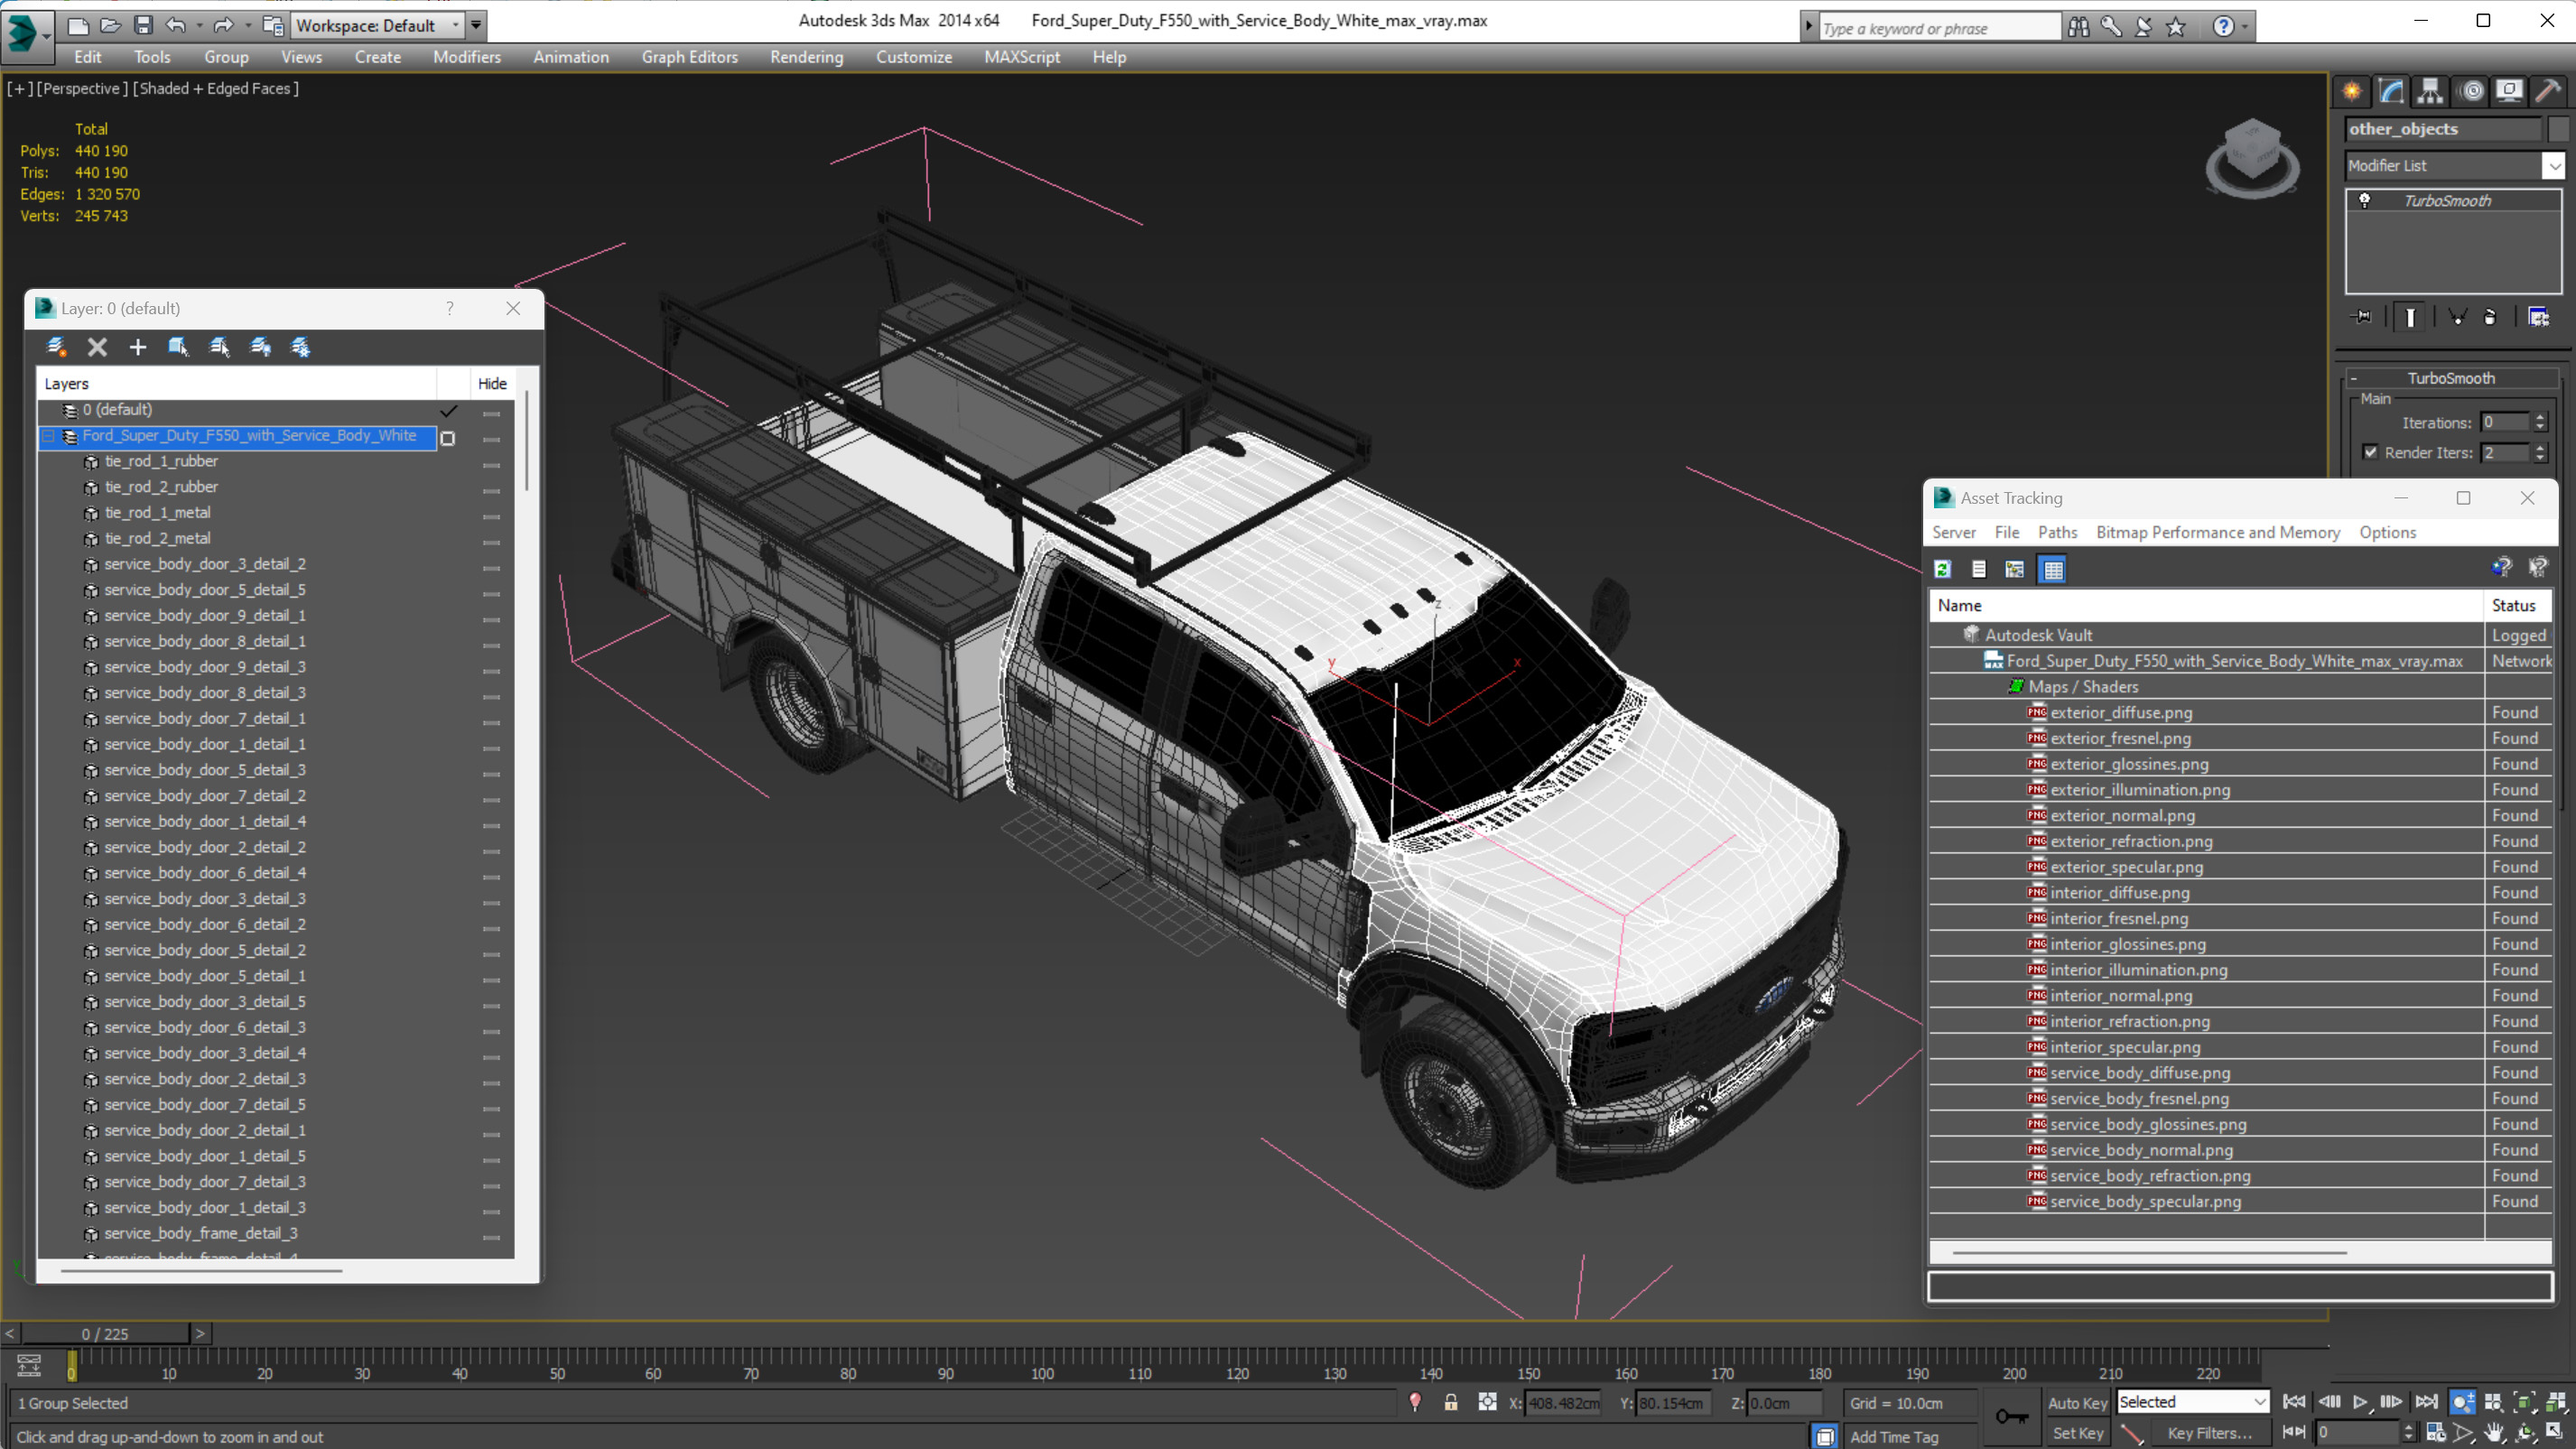Open the Motion command panel tab
Screen dimensions: 2576x1449
click(x=2471, y=91)
